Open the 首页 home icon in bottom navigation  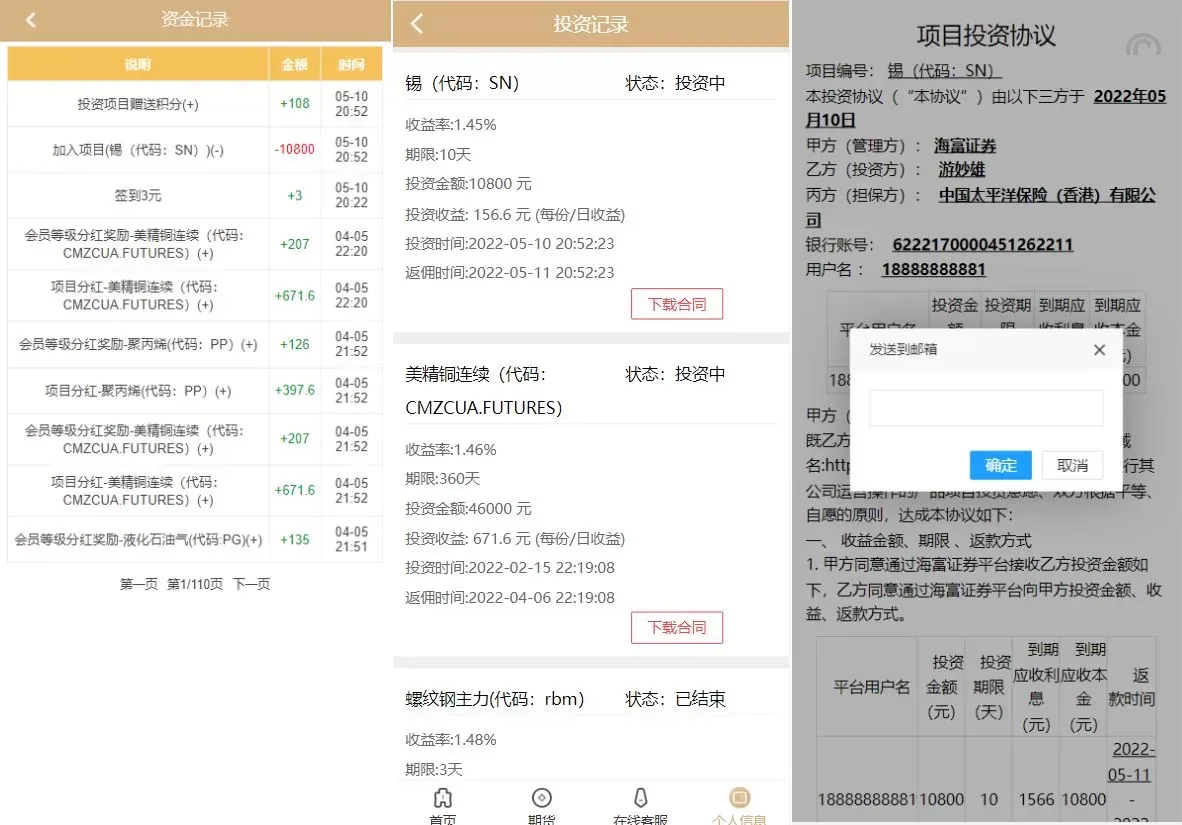(x=442, y=799)
